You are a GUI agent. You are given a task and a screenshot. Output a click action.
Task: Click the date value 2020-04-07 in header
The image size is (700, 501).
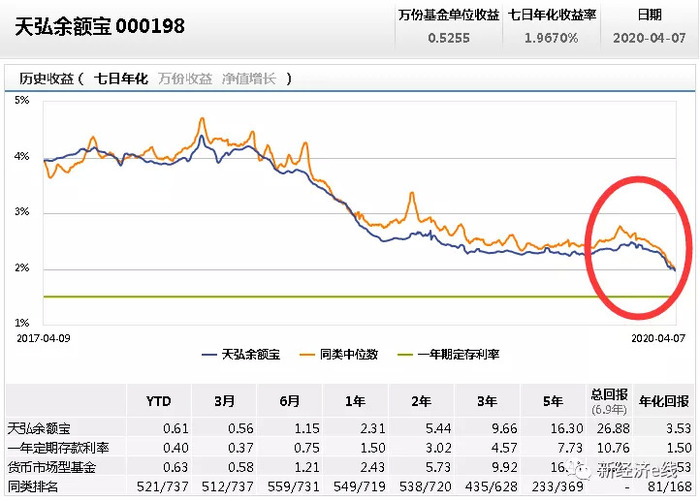[x=649, y=38]
